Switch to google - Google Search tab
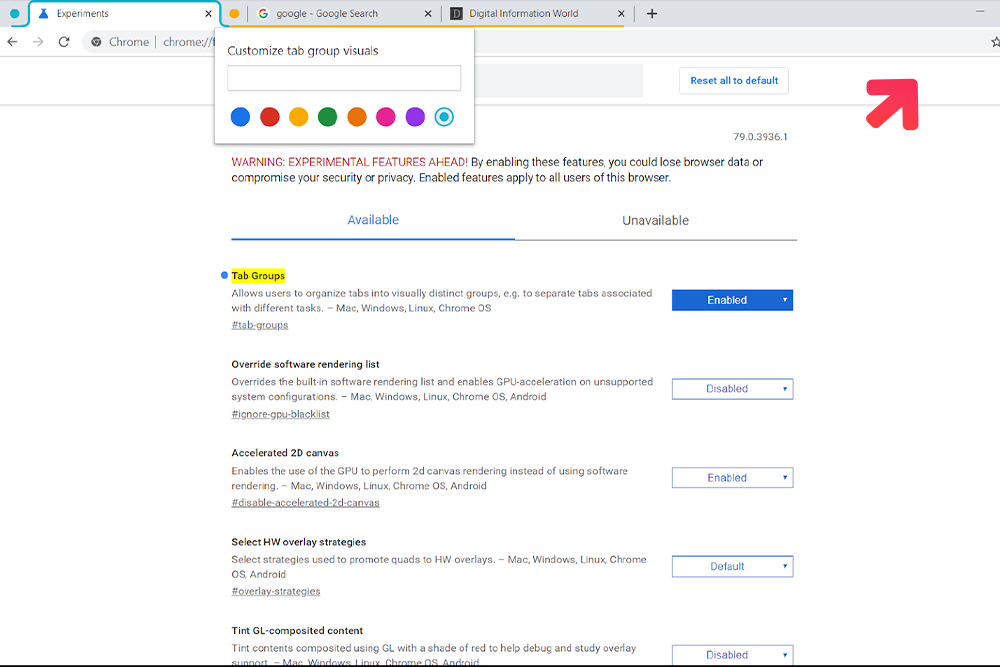Image resolution: width=1000 pixels, height=667 pixels. click(x=344, y=13)
